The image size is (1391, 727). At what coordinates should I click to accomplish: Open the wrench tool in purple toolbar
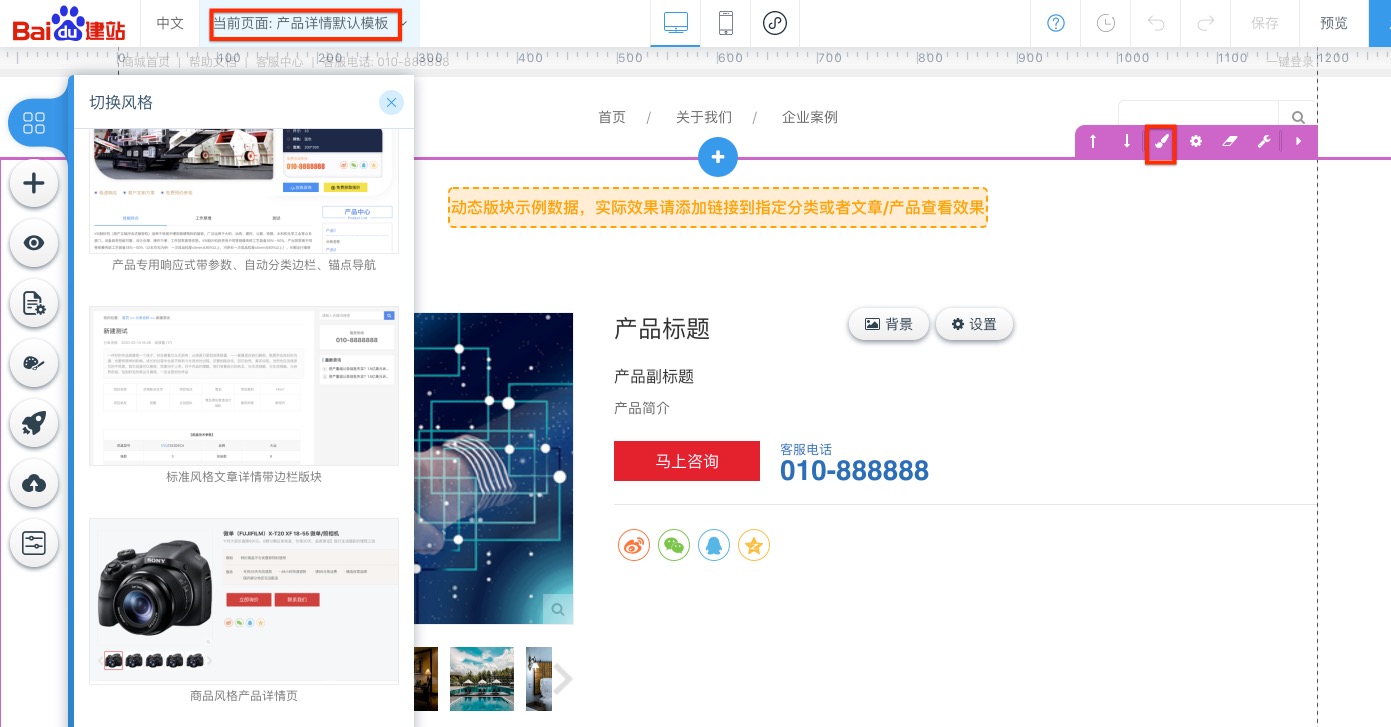tap(1264, 142)
